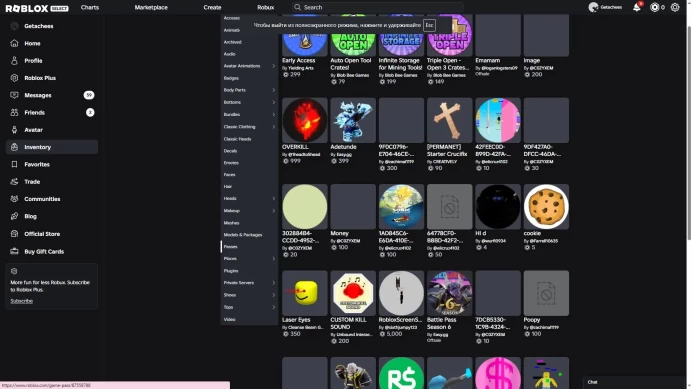Expand the Places submenu arrow
The image size is (692, 389).
coord(274,259)
